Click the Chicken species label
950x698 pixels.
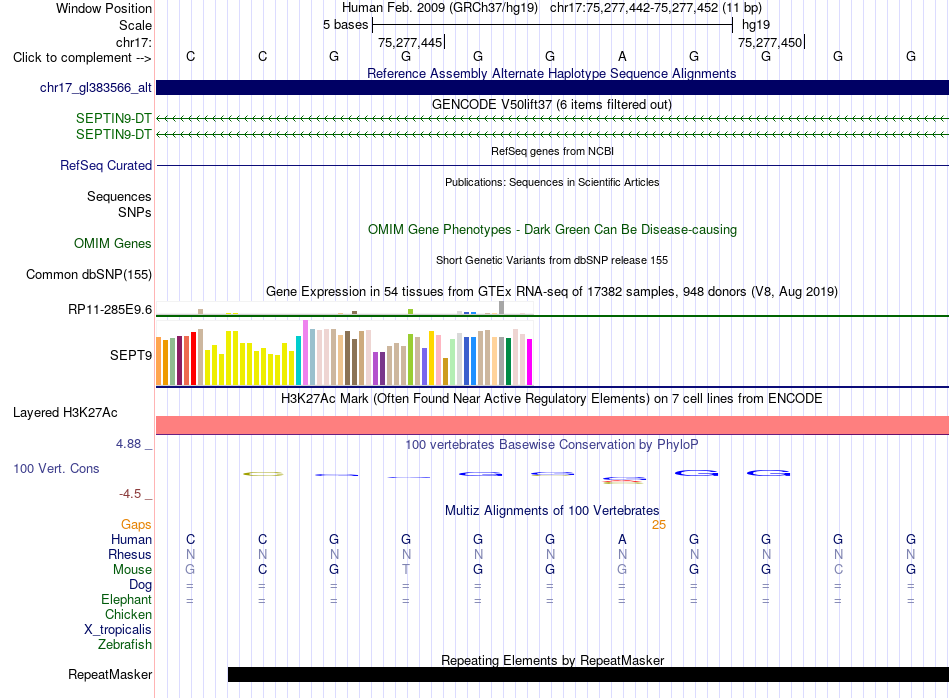click(128, 614)
